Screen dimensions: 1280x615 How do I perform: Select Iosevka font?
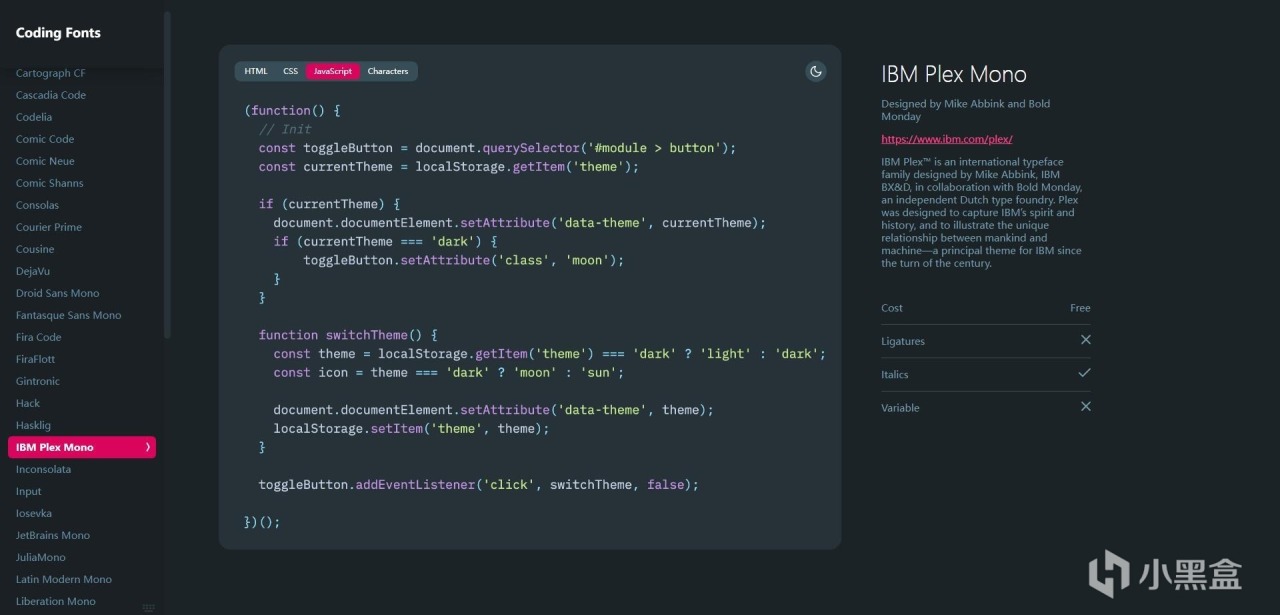tap(34, 513)
